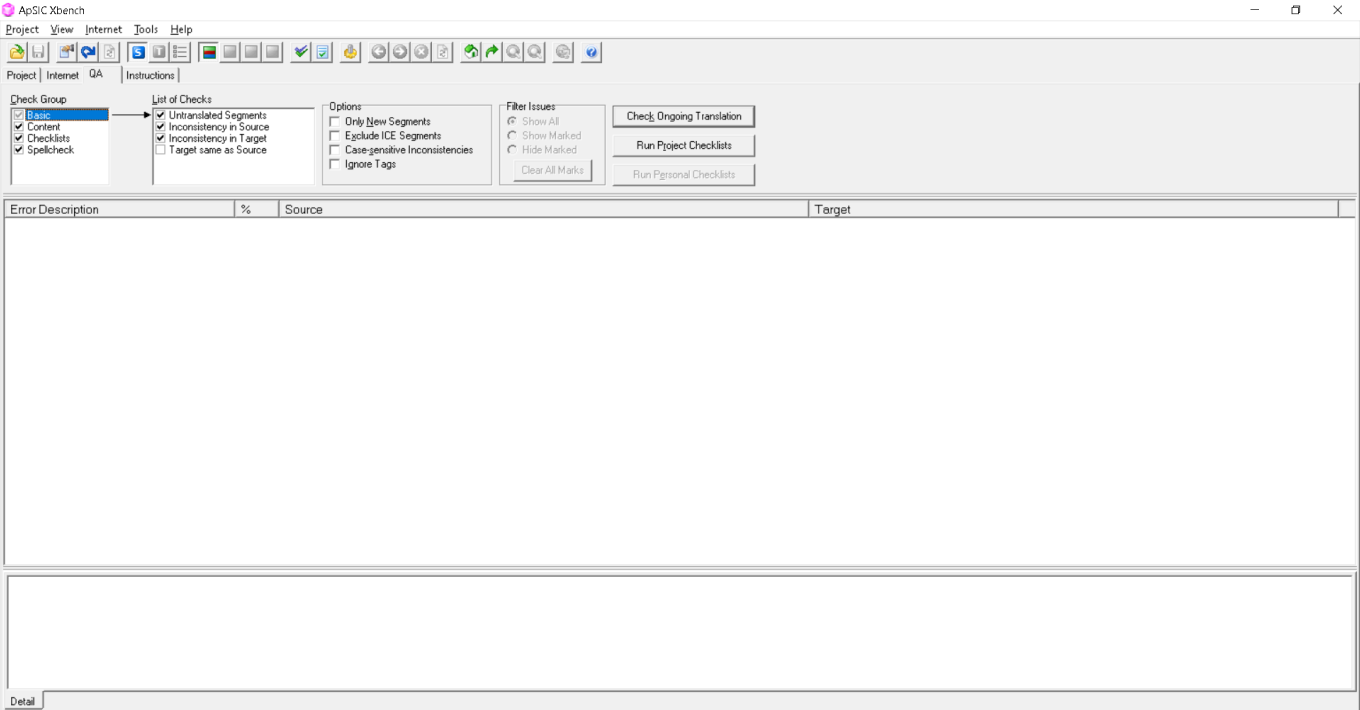Open the View menu
This screenshot has height=710, width=1360.
[x=62, y=30]
